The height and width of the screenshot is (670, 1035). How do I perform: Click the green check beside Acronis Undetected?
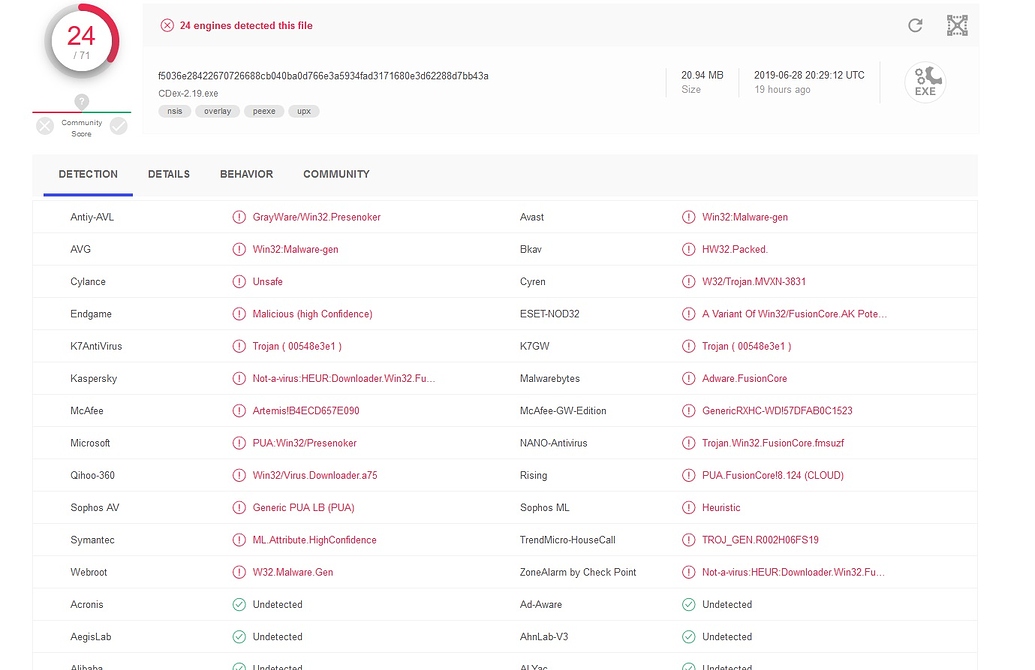(x=241, y=604)
